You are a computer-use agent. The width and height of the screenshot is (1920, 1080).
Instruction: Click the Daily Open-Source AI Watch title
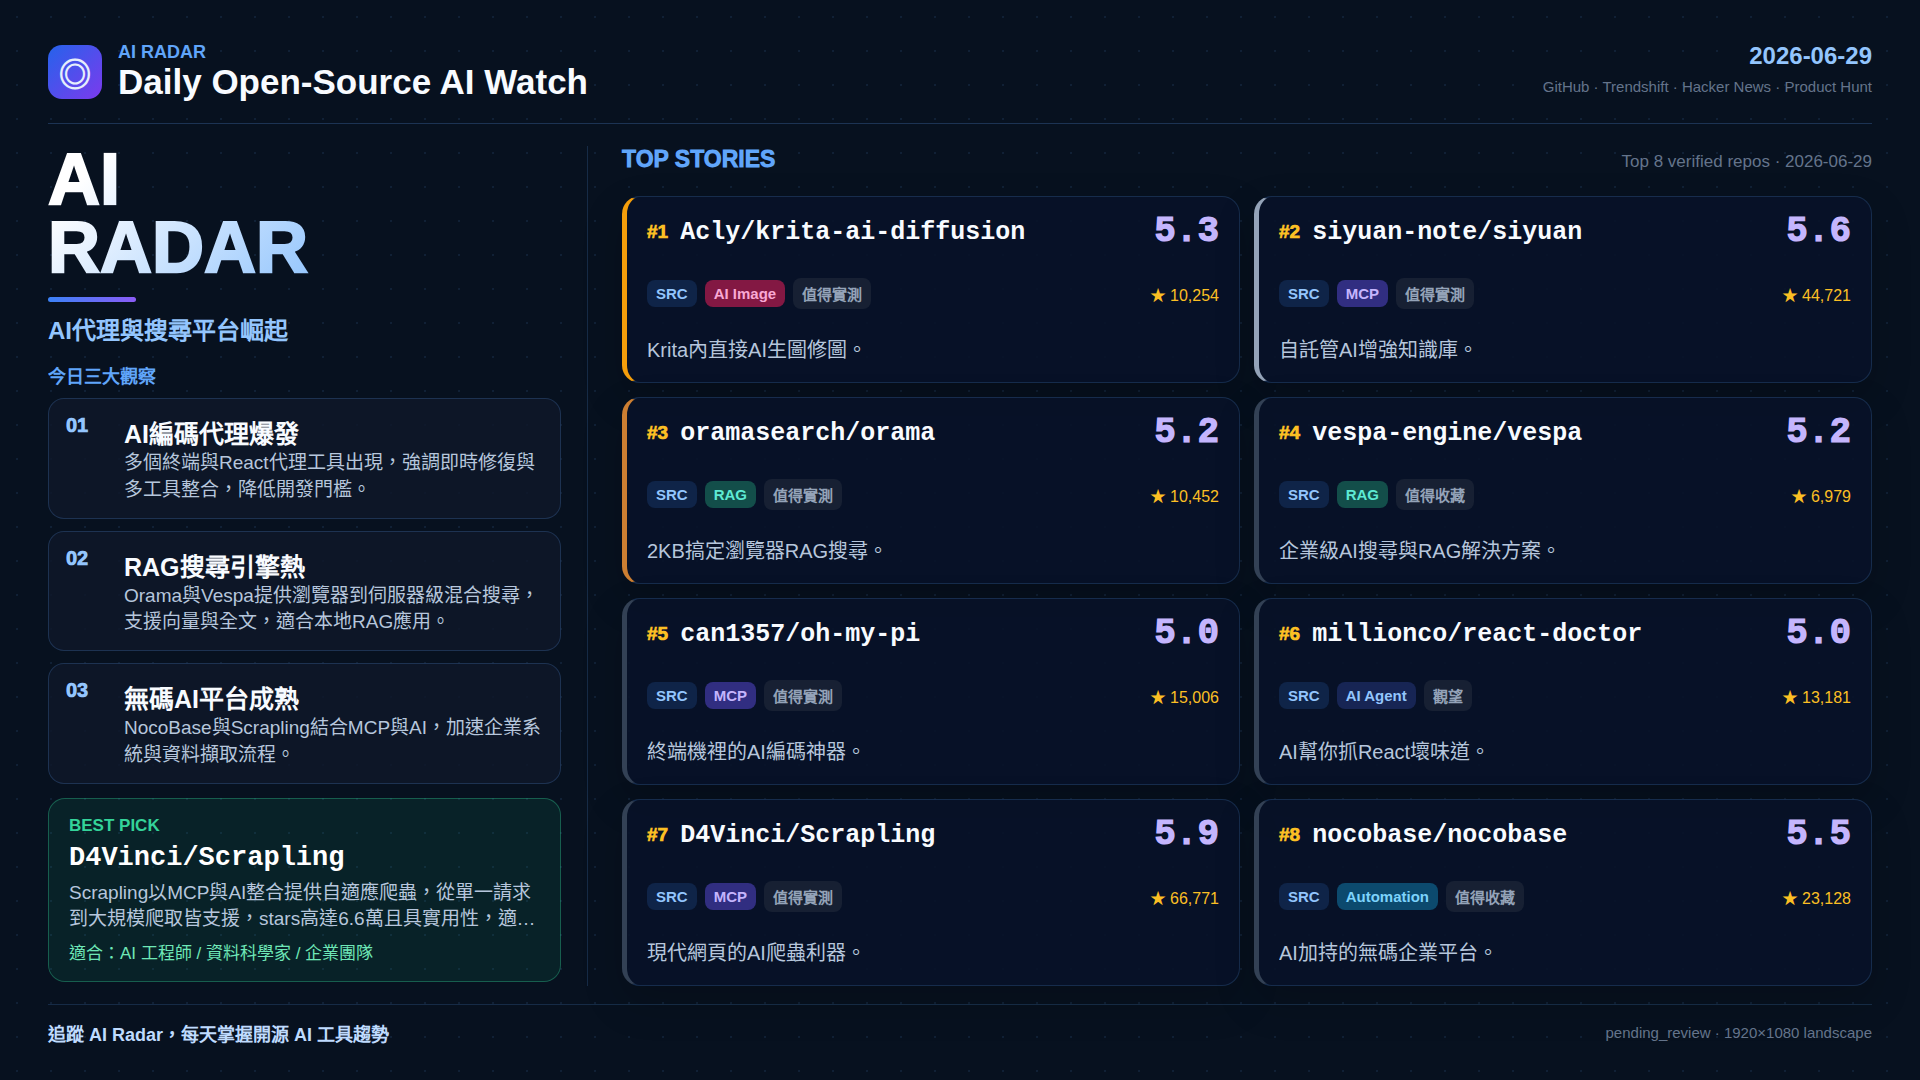352,82
